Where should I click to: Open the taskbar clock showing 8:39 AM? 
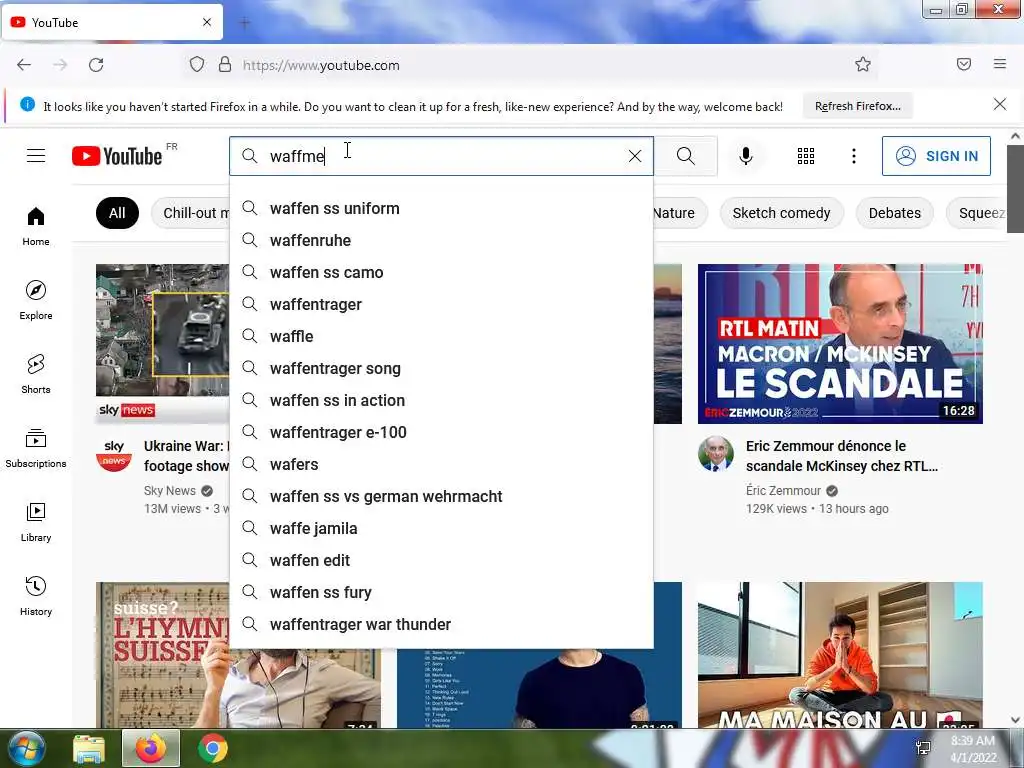point(973,749)
